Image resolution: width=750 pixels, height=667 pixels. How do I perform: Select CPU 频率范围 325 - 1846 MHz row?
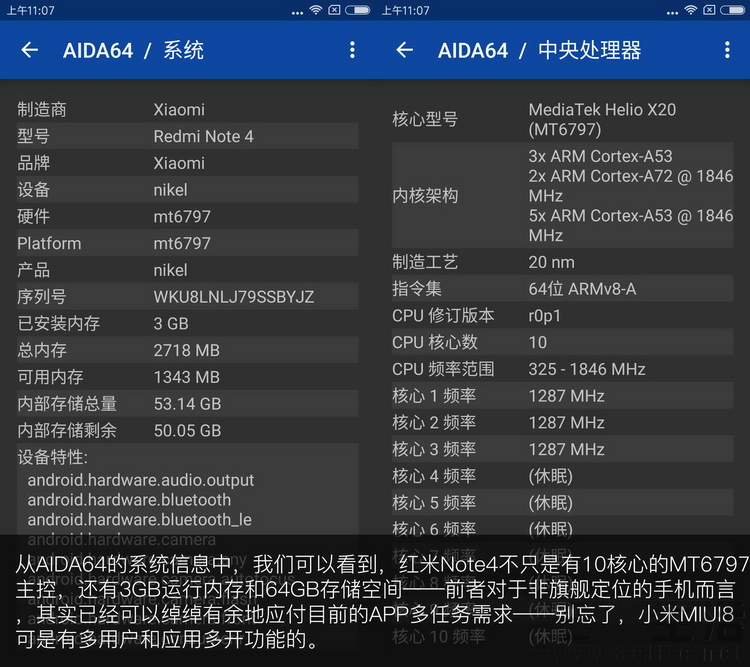point(562,369)
